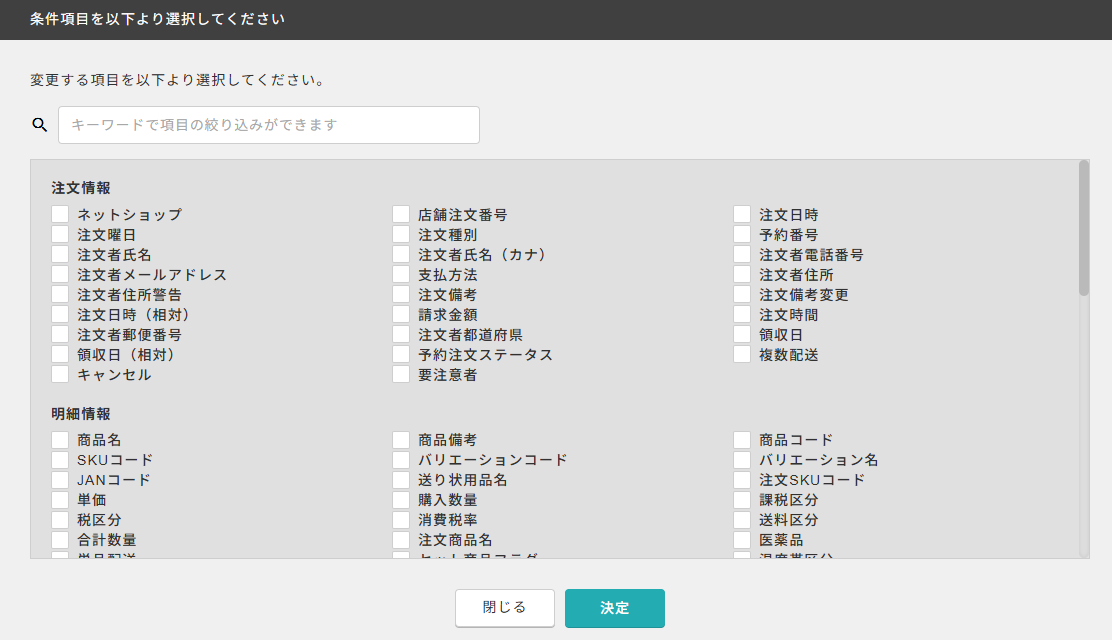Check 注文者メールアドレス option
This screenshot has height=640, width=1112.
60,275
